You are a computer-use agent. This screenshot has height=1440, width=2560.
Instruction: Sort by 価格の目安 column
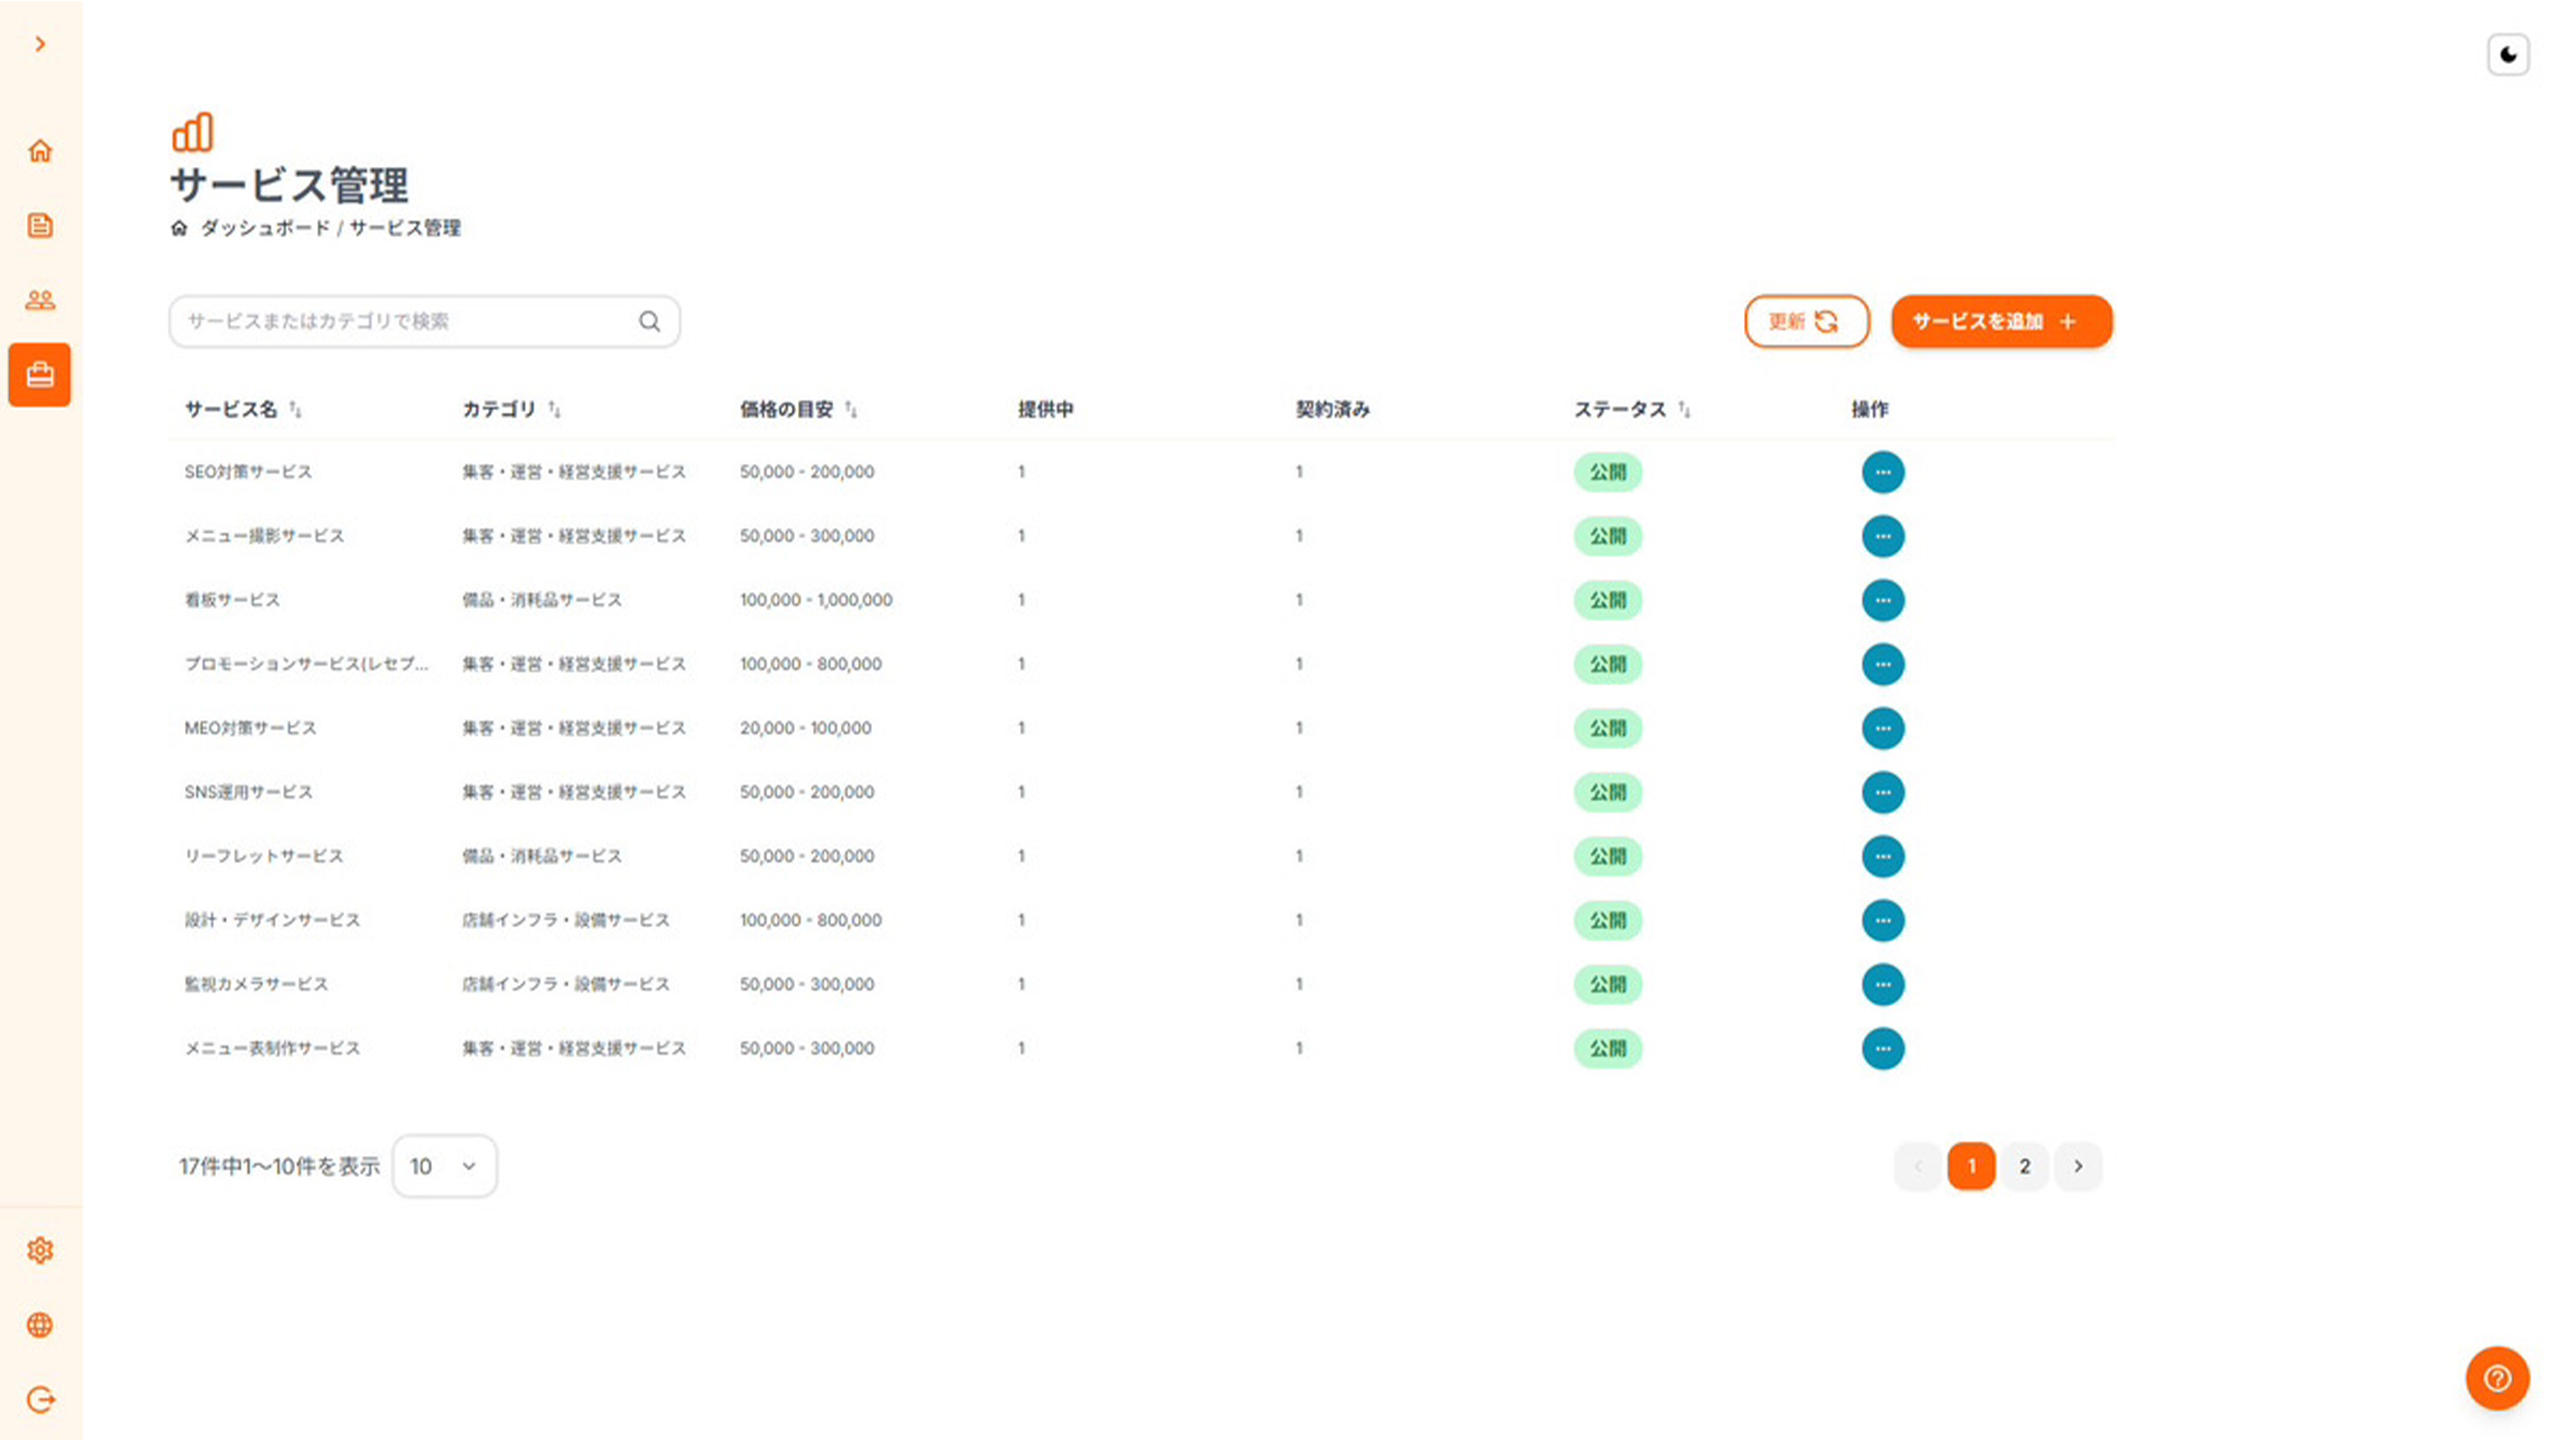pos(851,409)
